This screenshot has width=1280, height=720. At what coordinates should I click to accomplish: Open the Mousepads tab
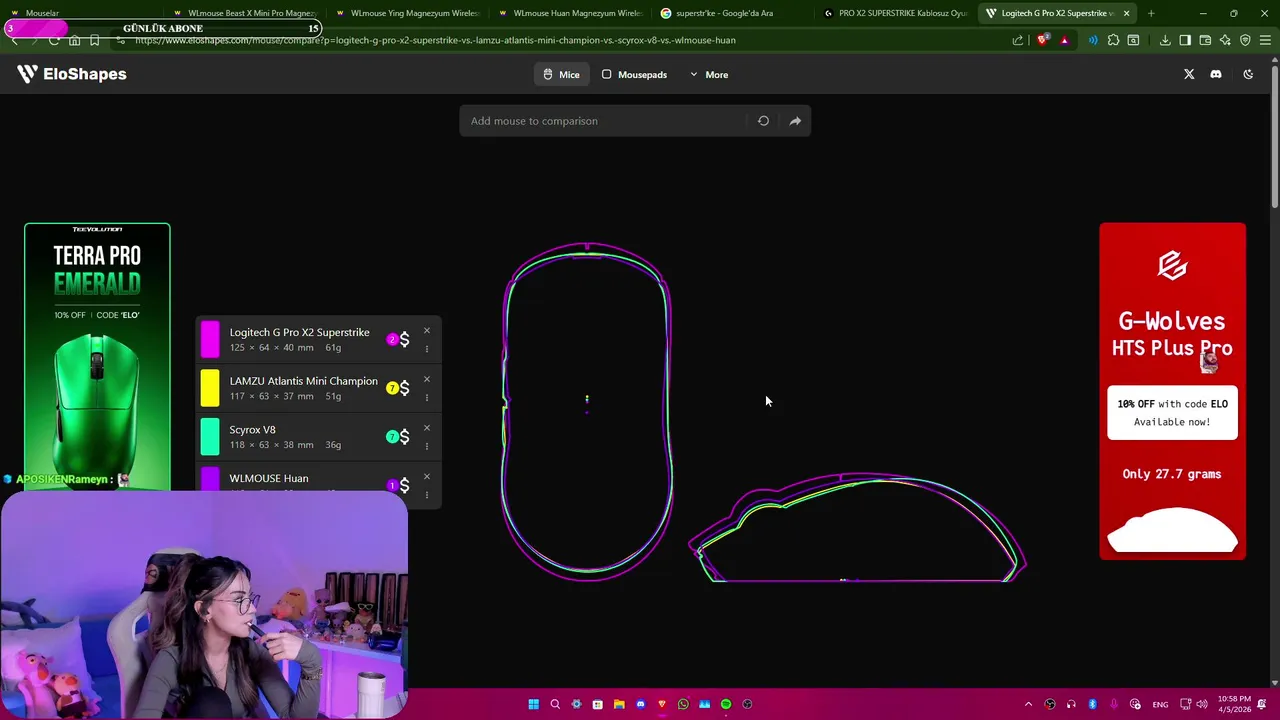click(634, 75)
